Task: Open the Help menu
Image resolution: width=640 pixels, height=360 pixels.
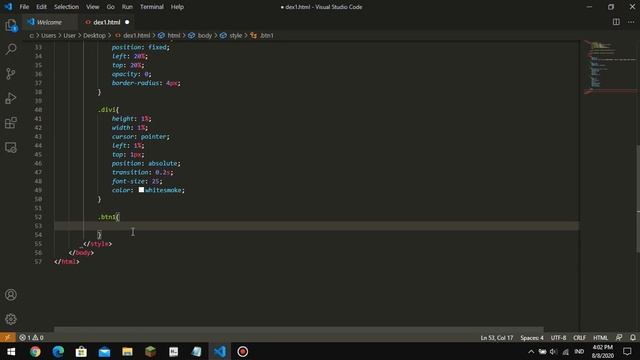Action: click(177, 7)
